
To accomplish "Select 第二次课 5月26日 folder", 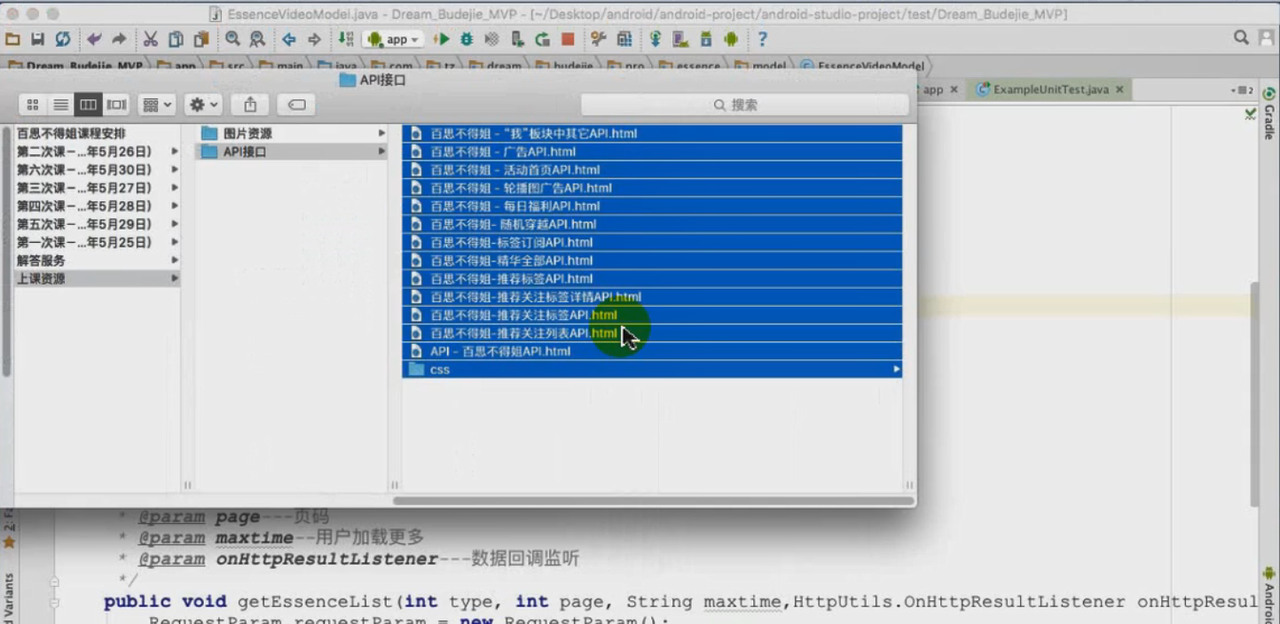I will pyautogui.click(x=97, y=151).
